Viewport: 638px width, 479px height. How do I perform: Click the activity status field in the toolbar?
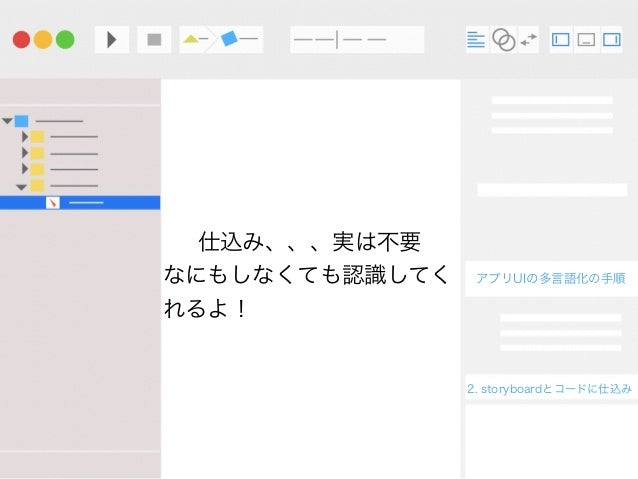(x=357, y=40)
